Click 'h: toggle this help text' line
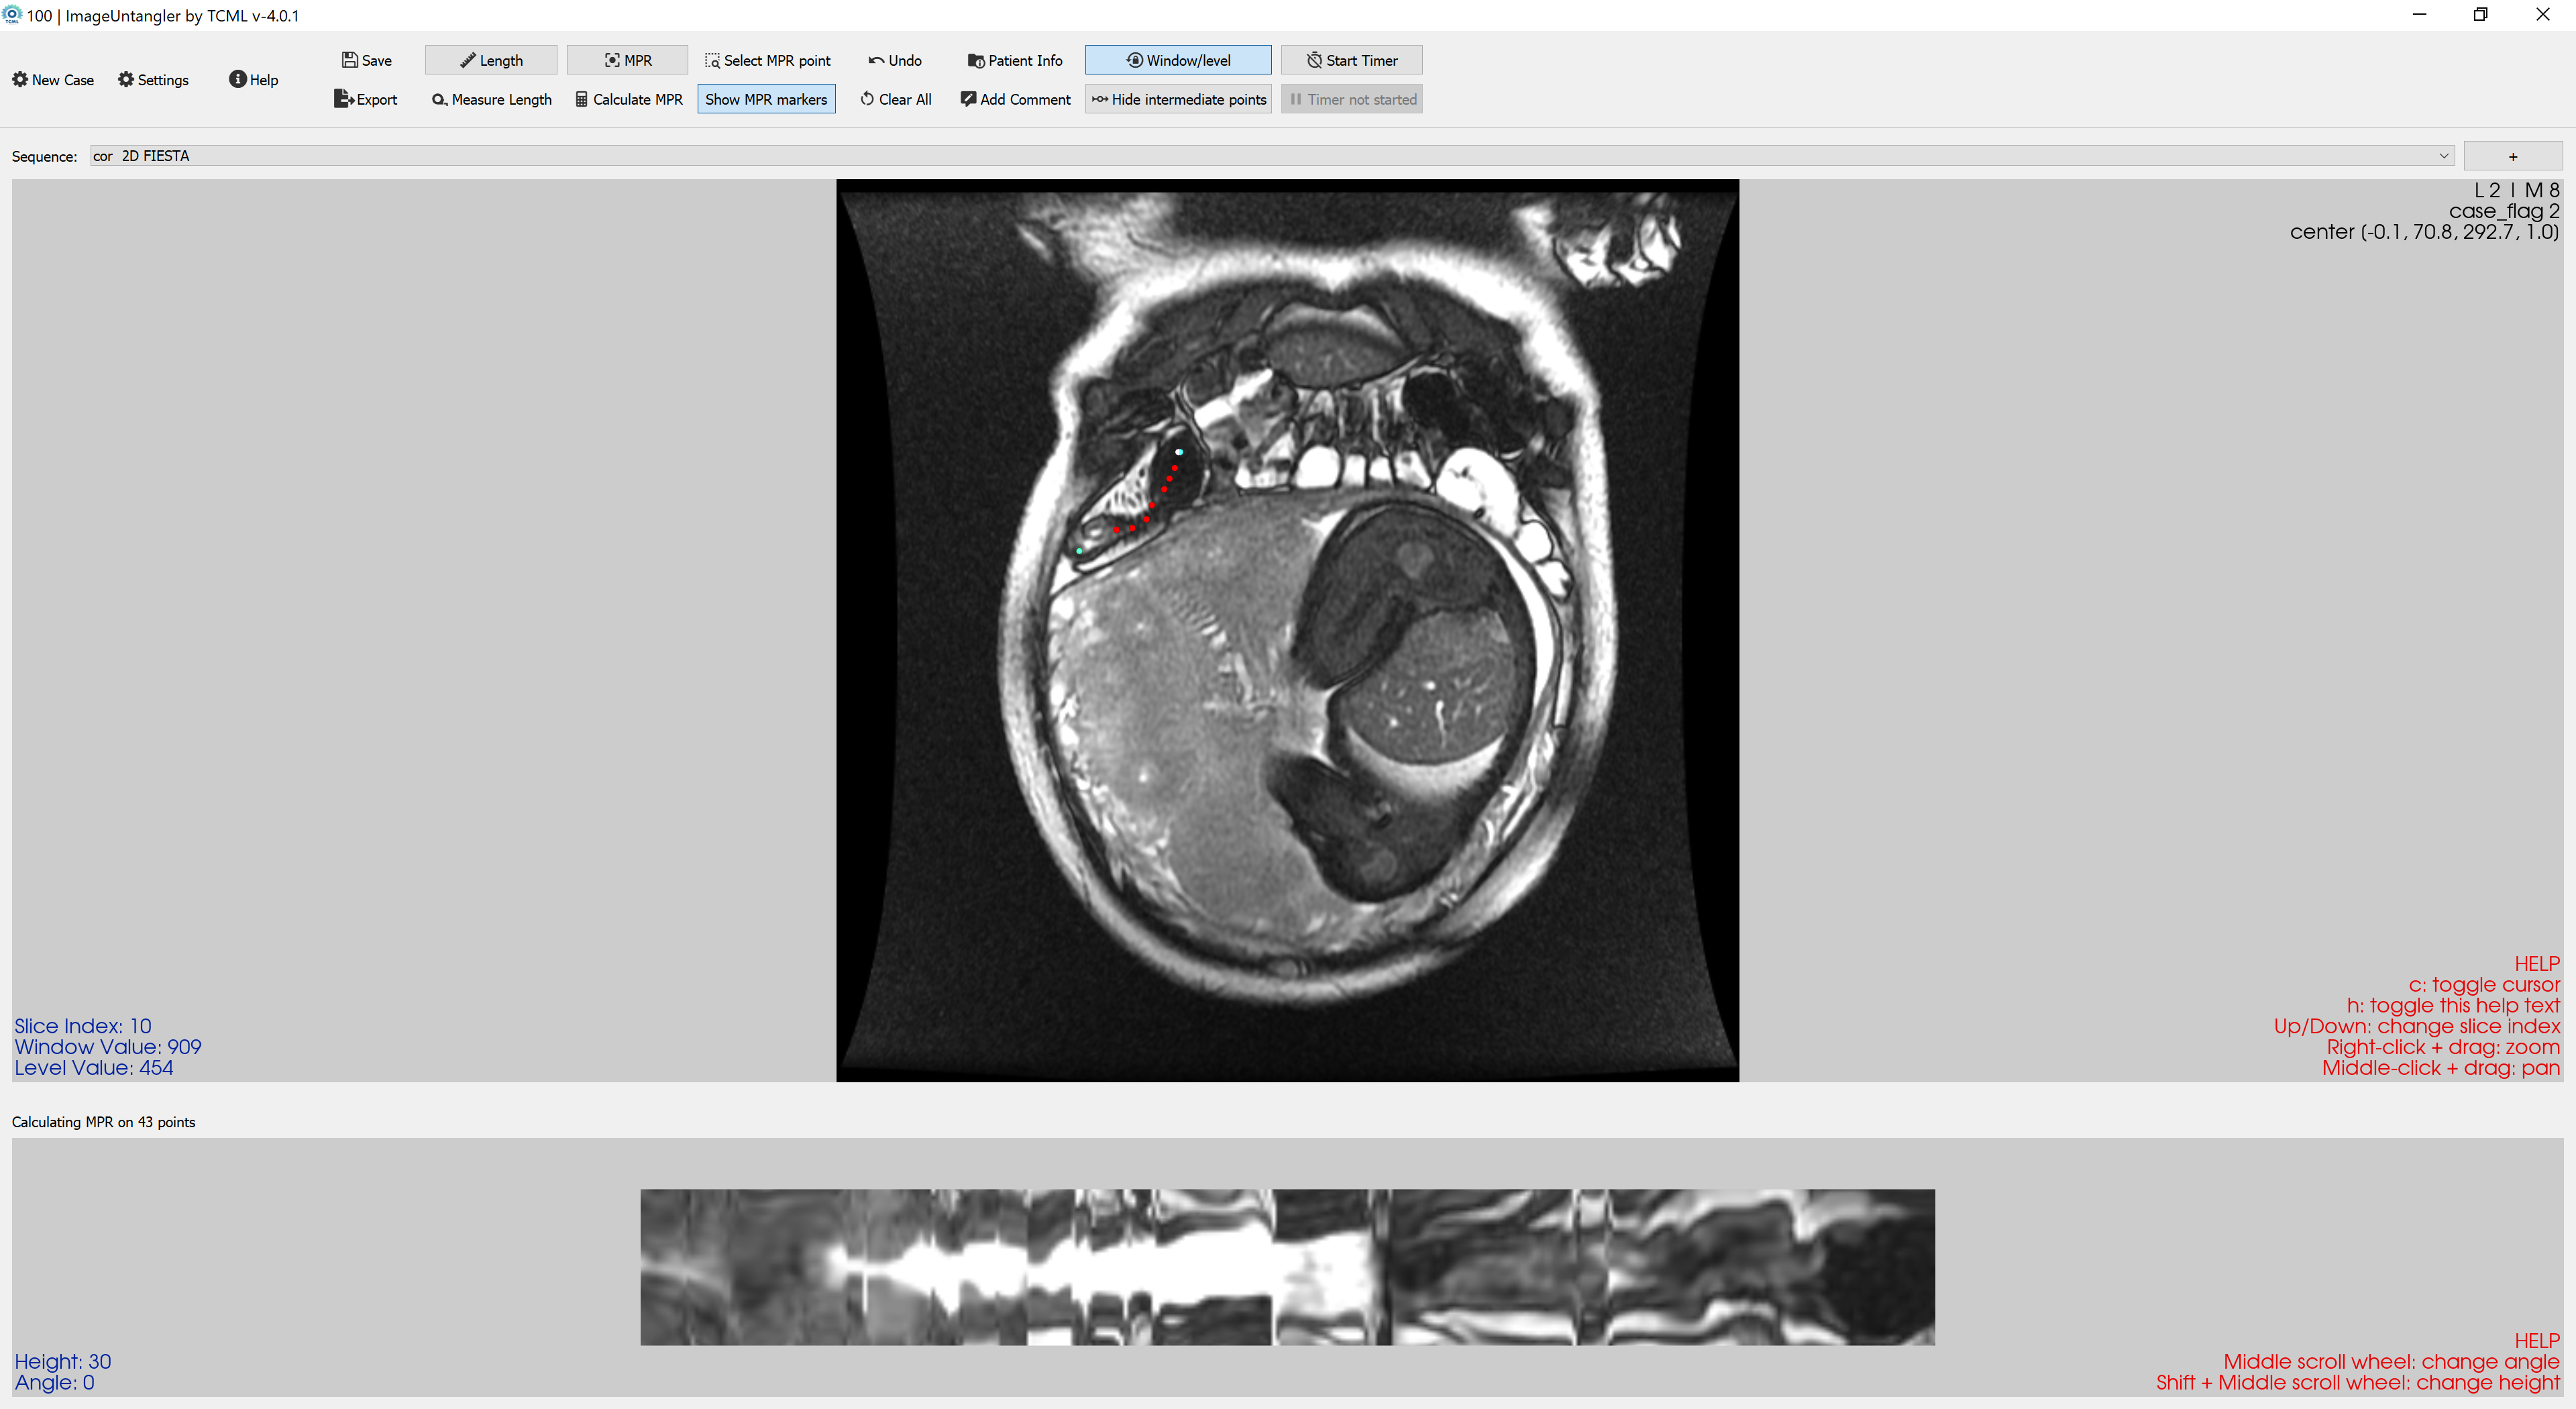2576x1409 pixels. click(2453, 1005)
